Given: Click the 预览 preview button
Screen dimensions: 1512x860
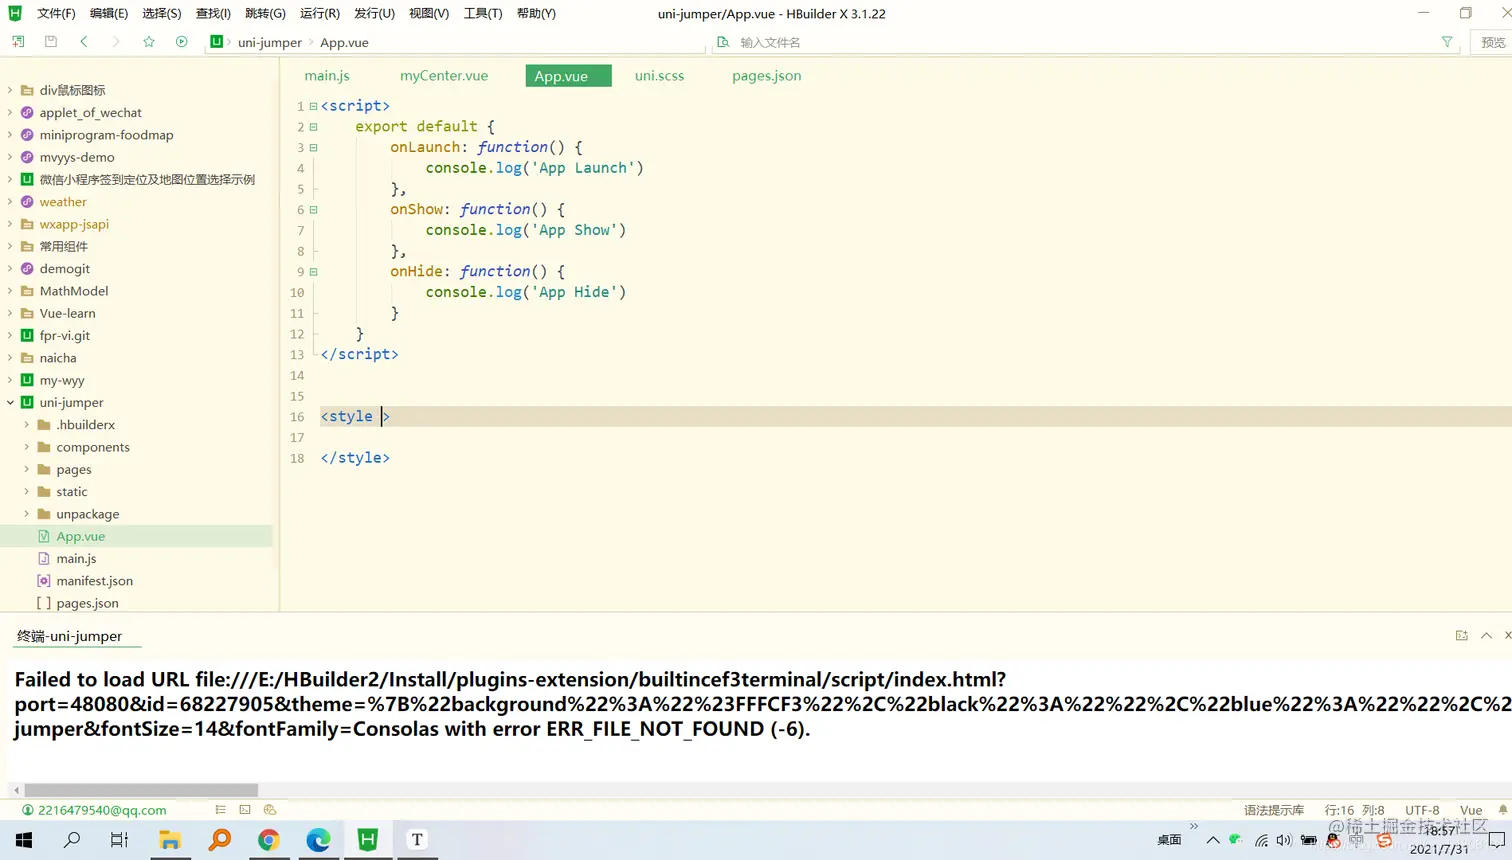Looking at the screenshot, I should click(x=1493, y=42).
